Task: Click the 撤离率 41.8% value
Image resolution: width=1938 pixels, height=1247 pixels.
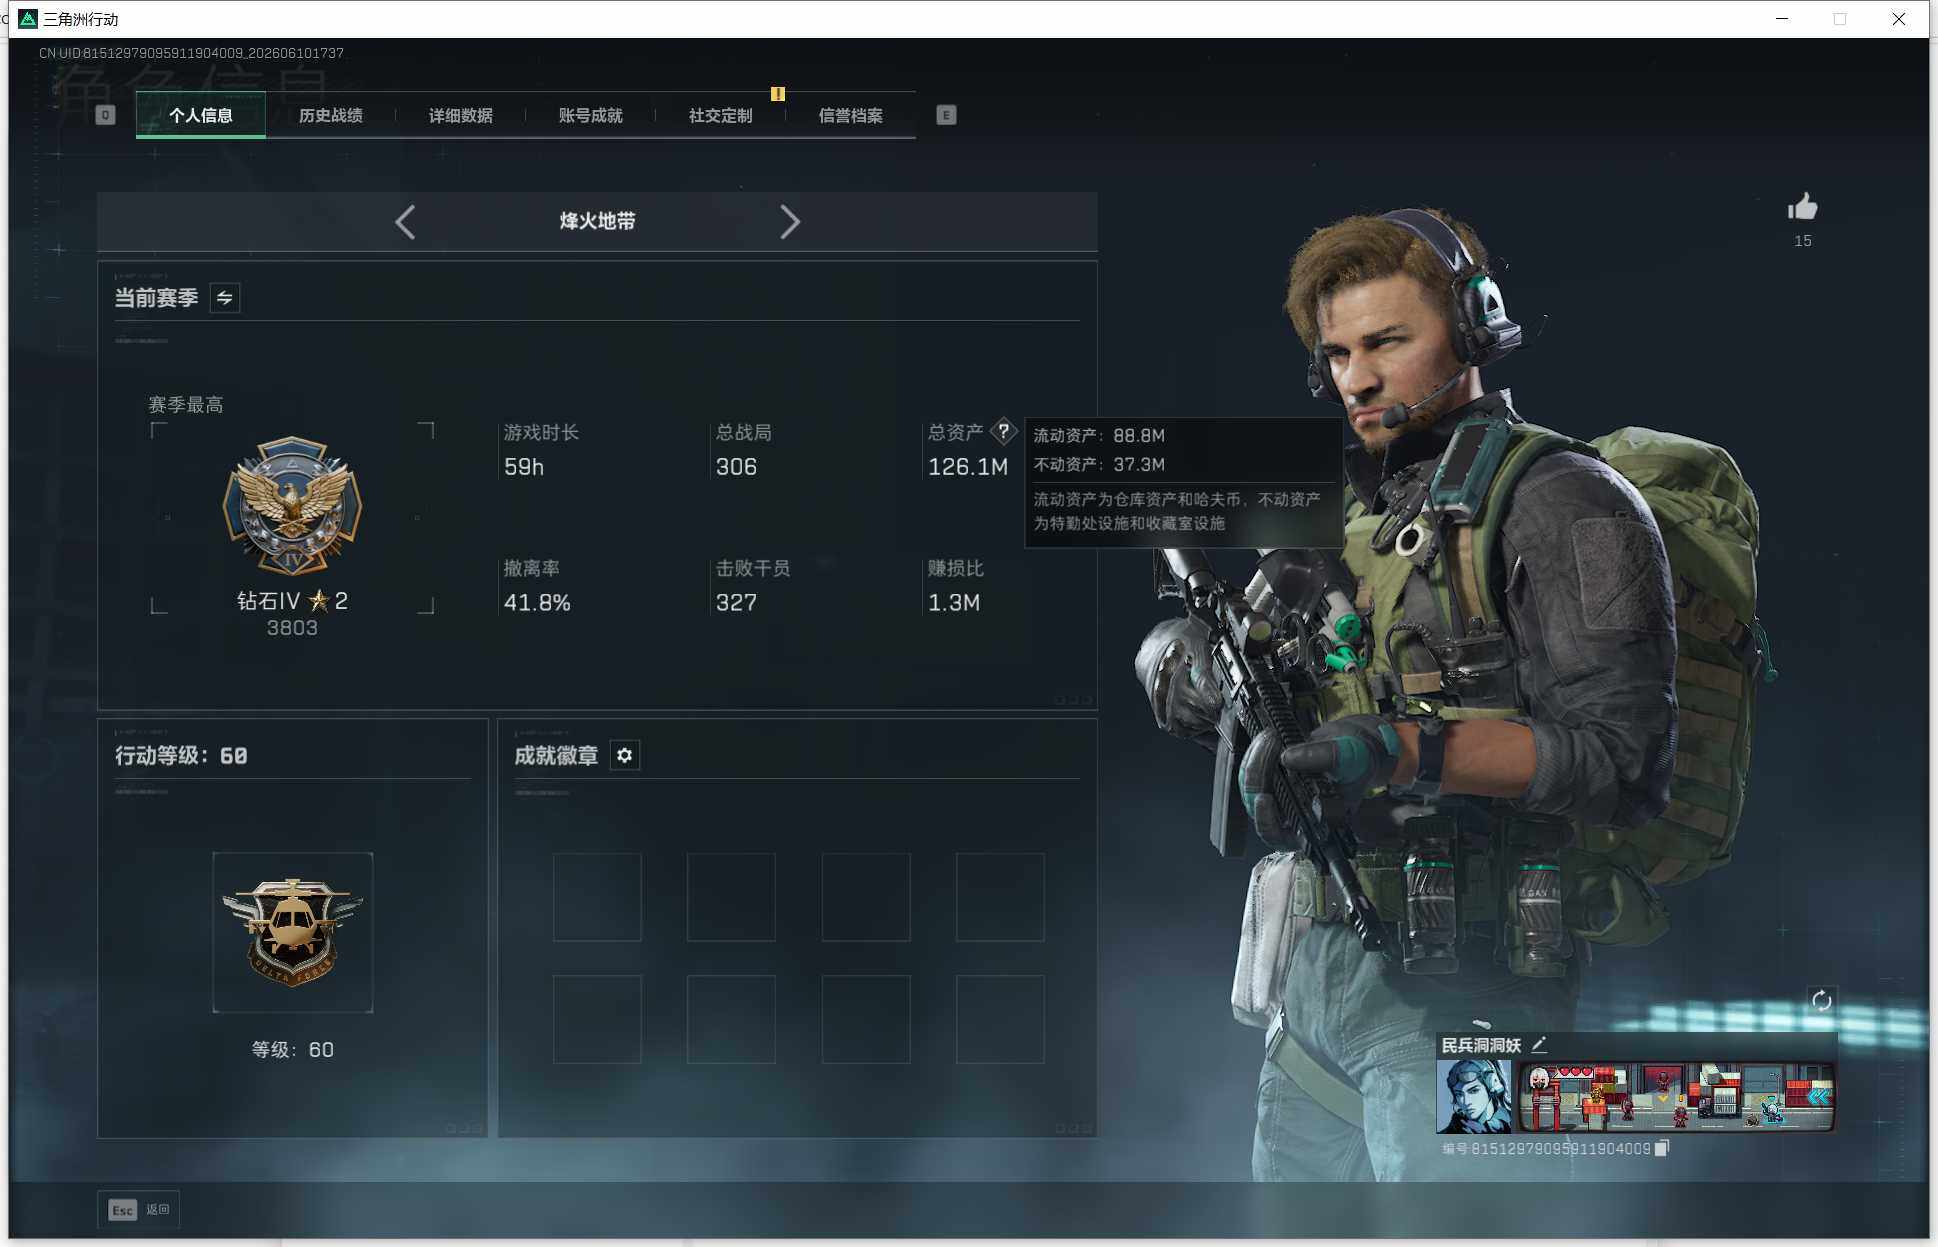Action: pos(537,603)
